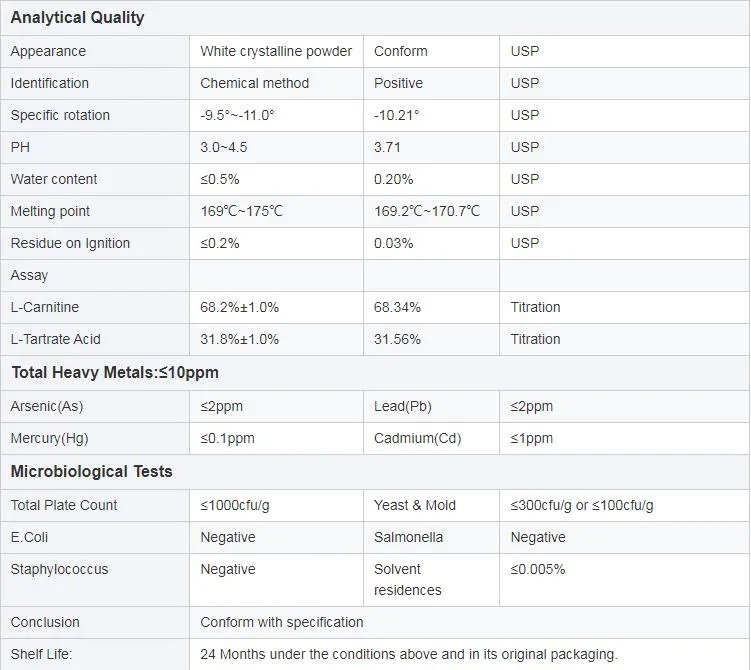Image resolution: width=751 pixels, height=670 pixels.
Task: Click the Total Heavy Metals header
Action: click(115, 373)
